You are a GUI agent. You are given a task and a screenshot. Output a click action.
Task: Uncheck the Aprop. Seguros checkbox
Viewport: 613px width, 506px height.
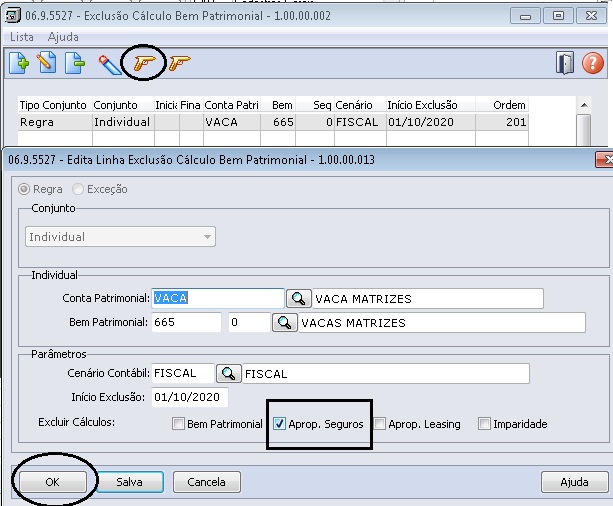tap(279, 423)
